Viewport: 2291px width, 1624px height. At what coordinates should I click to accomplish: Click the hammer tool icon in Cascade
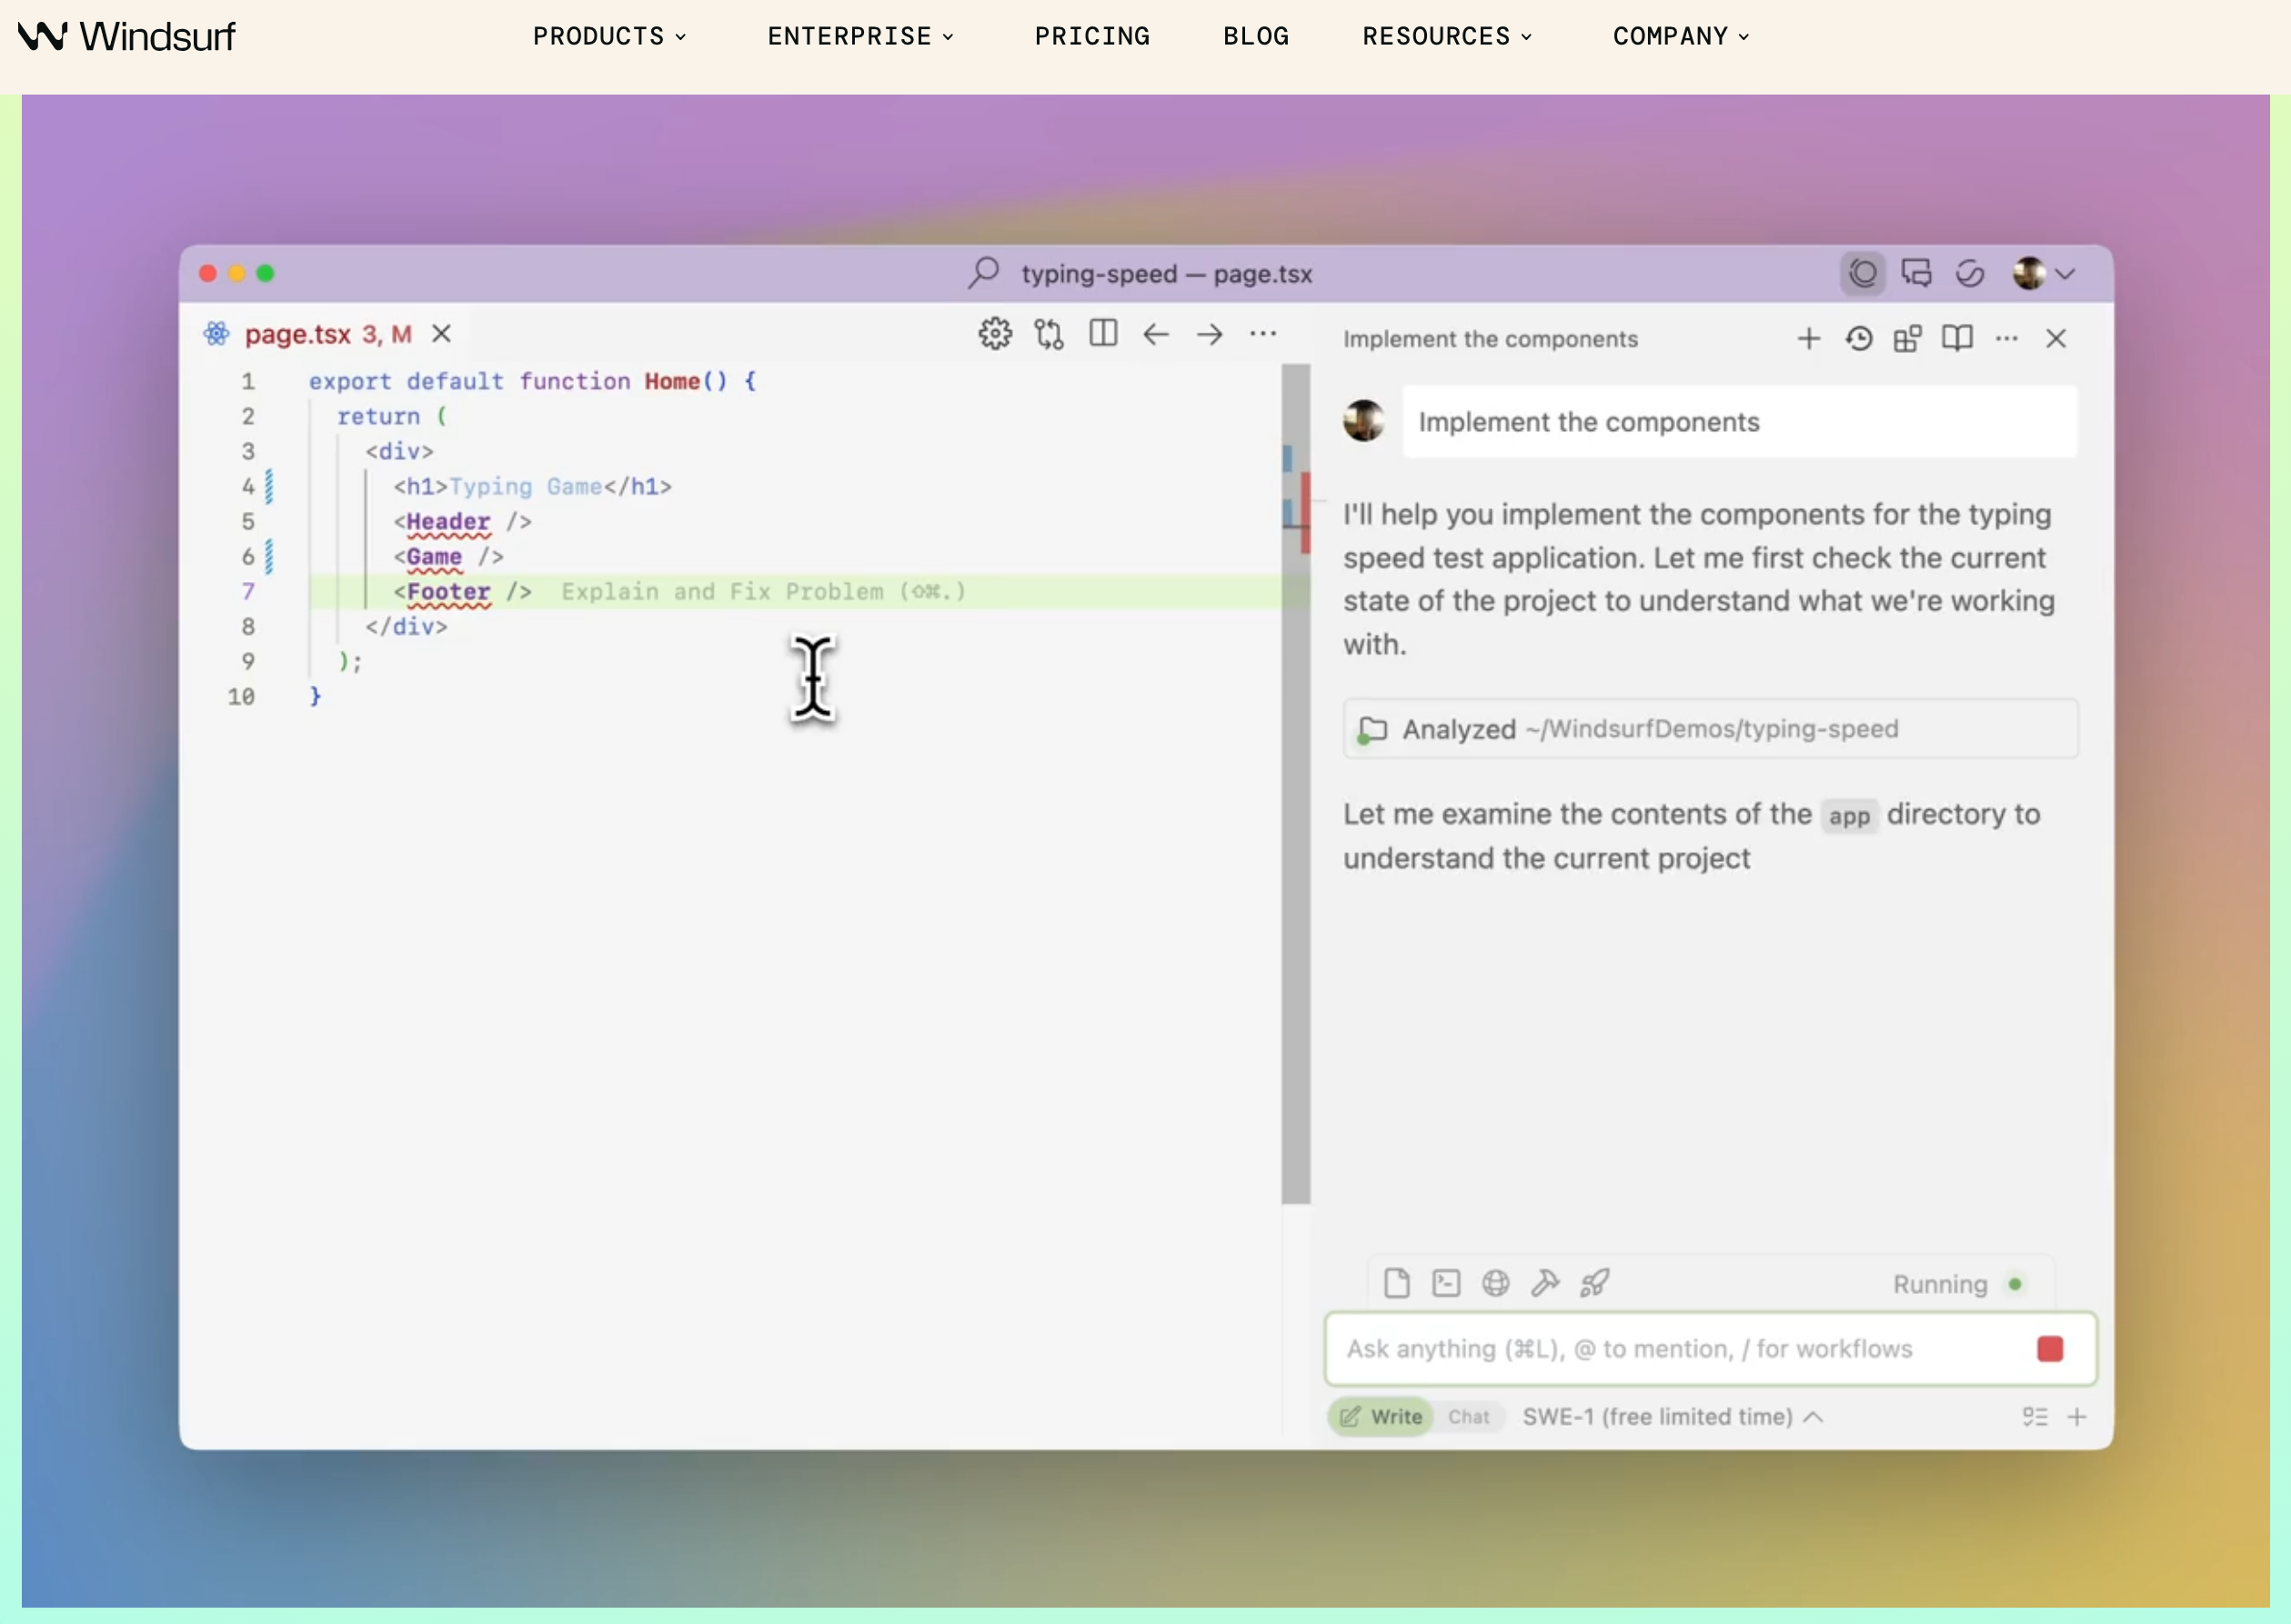pyautogui.click(x=1545, y=1283)
